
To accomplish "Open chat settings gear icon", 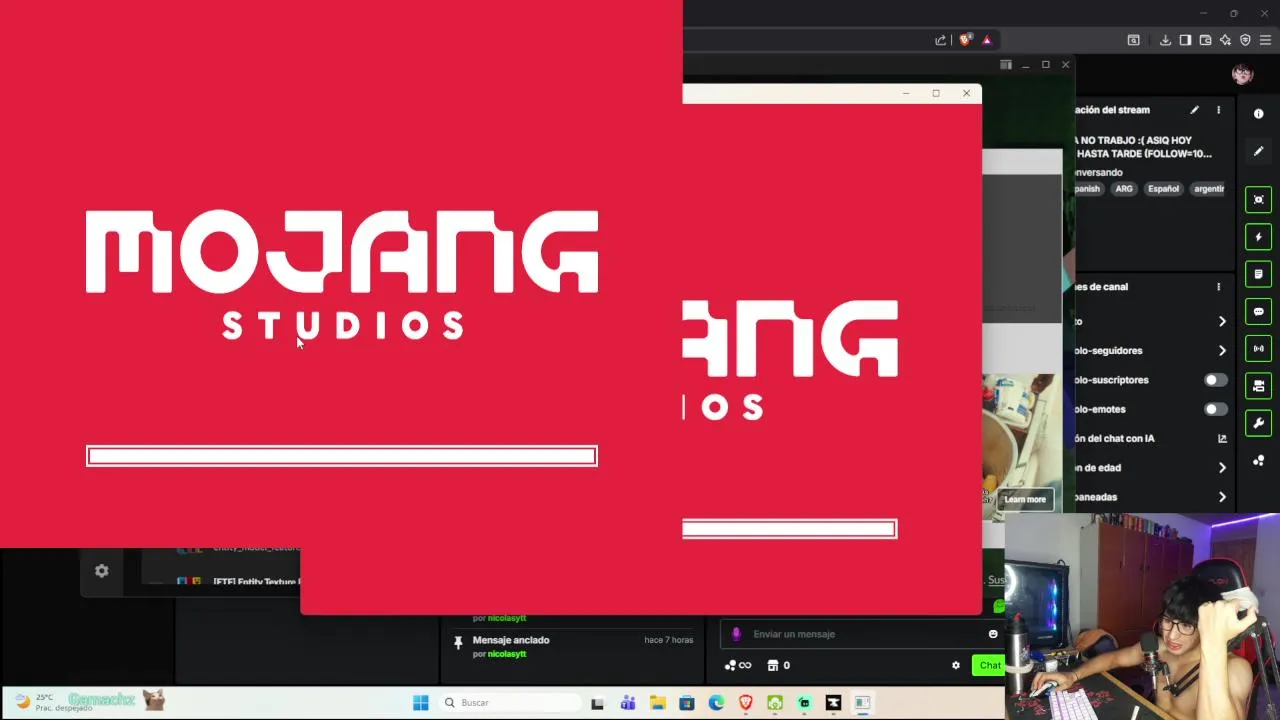I will click(x=956, y=665).
